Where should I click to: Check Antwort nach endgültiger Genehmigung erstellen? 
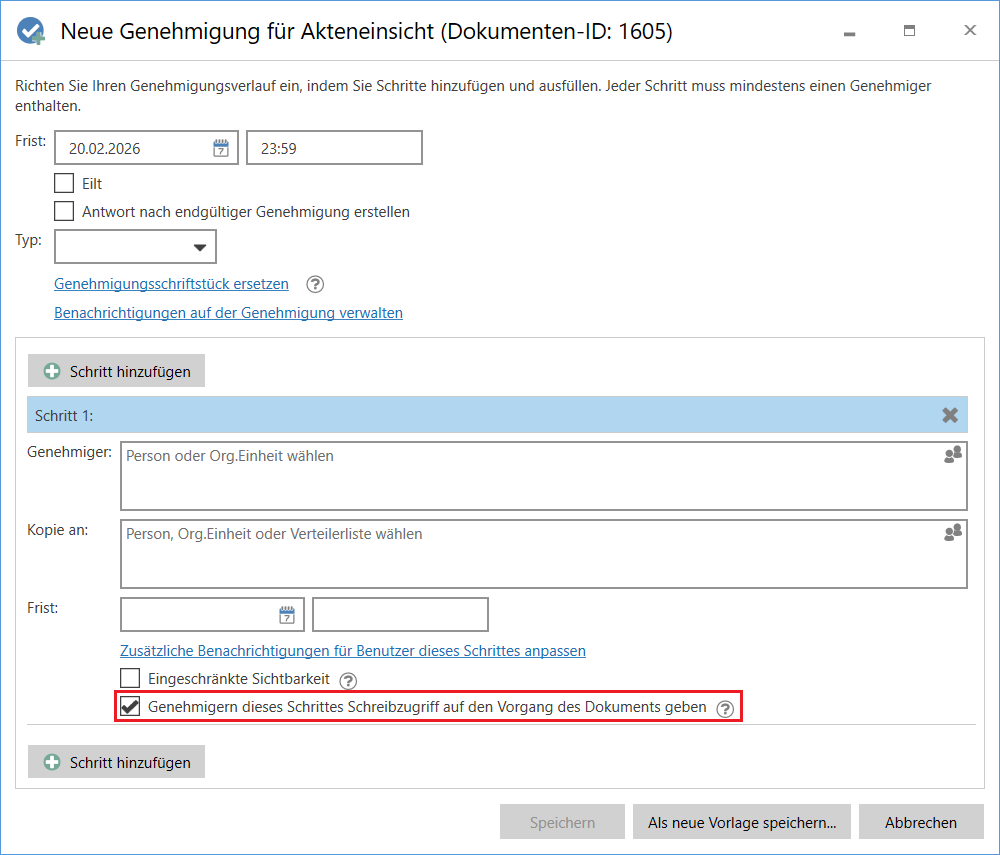point(64,211)
